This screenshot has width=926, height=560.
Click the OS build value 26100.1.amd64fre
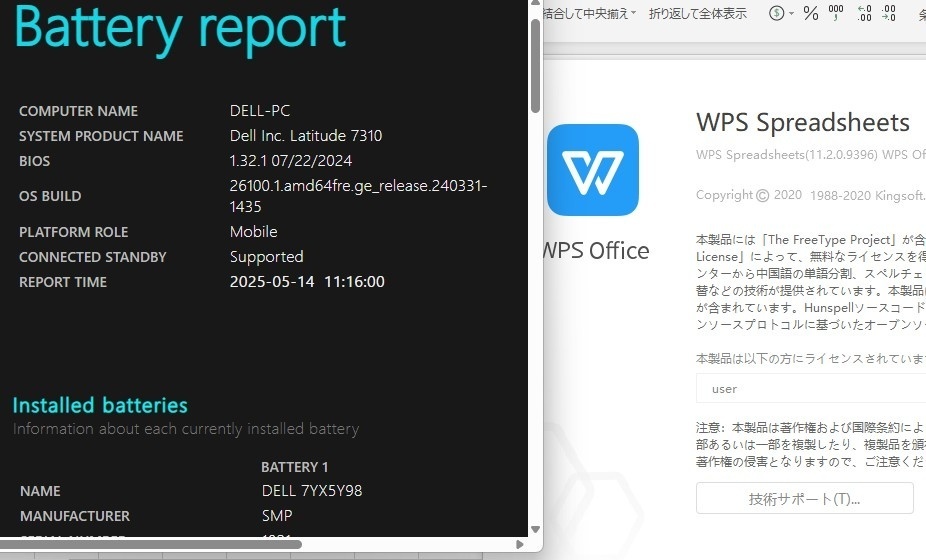[x=358, y=196]
